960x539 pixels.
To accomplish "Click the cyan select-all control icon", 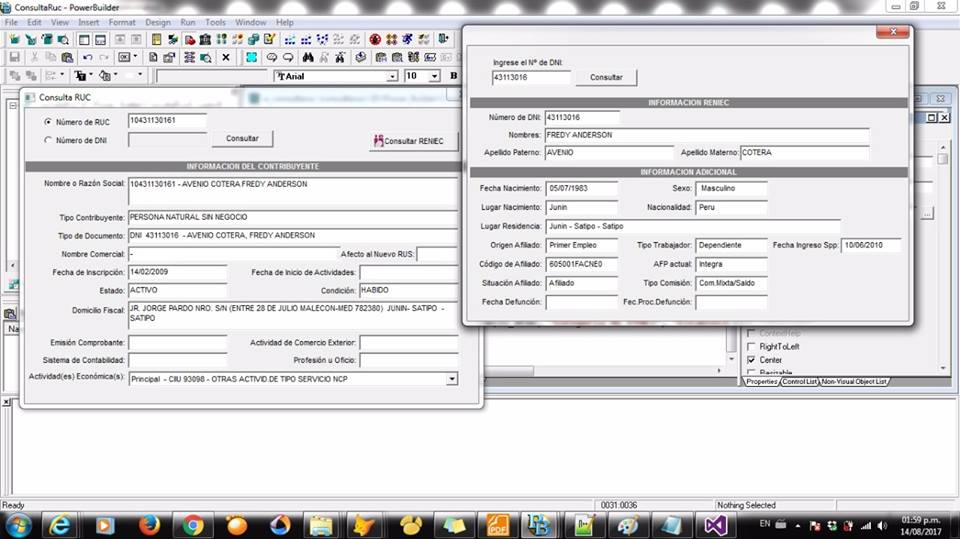I will (251, 57).
